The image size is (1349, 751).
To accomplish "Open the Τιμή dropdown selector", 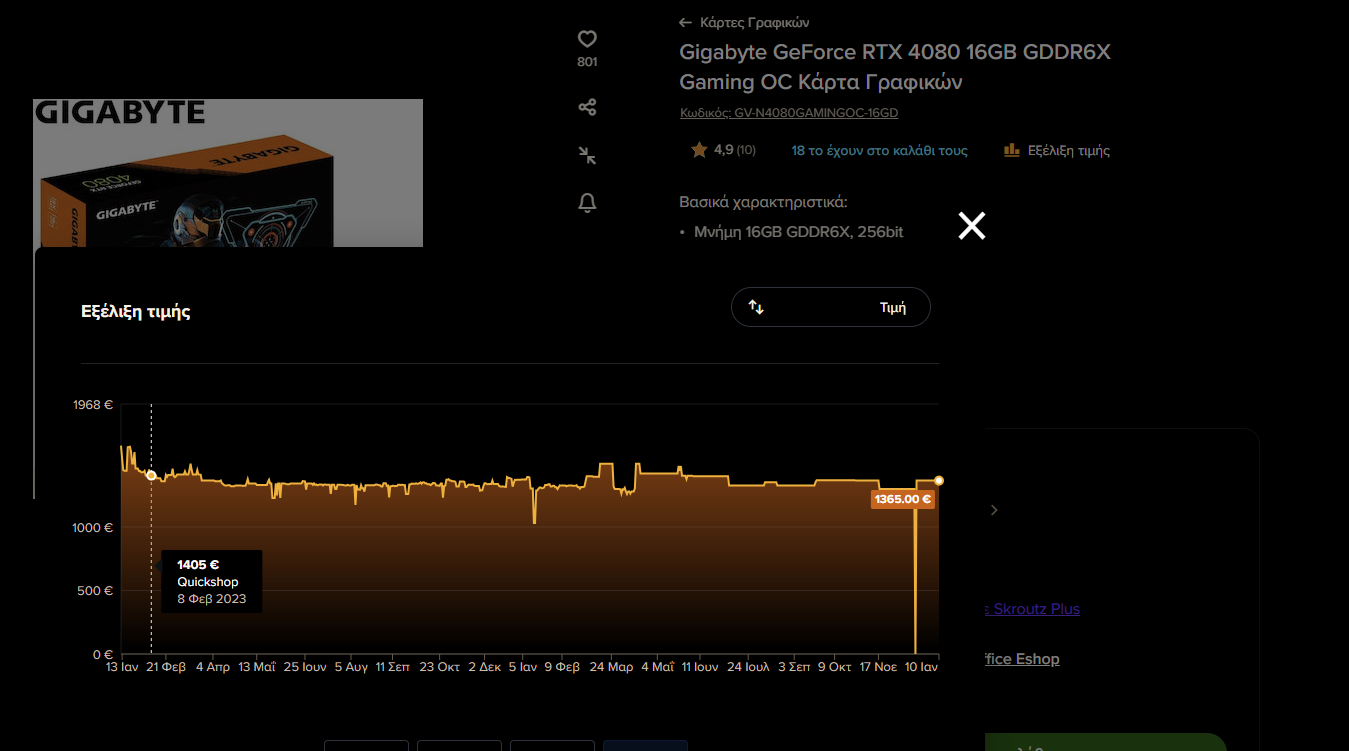I will coord(831,307).
